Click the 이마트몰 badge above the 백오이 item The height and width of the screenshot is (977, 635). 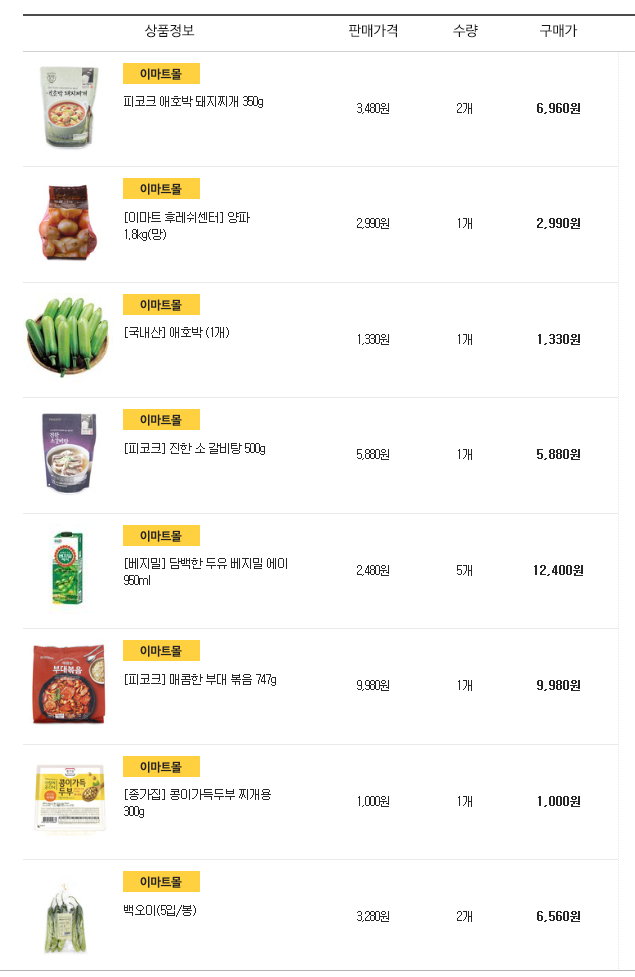161,882
